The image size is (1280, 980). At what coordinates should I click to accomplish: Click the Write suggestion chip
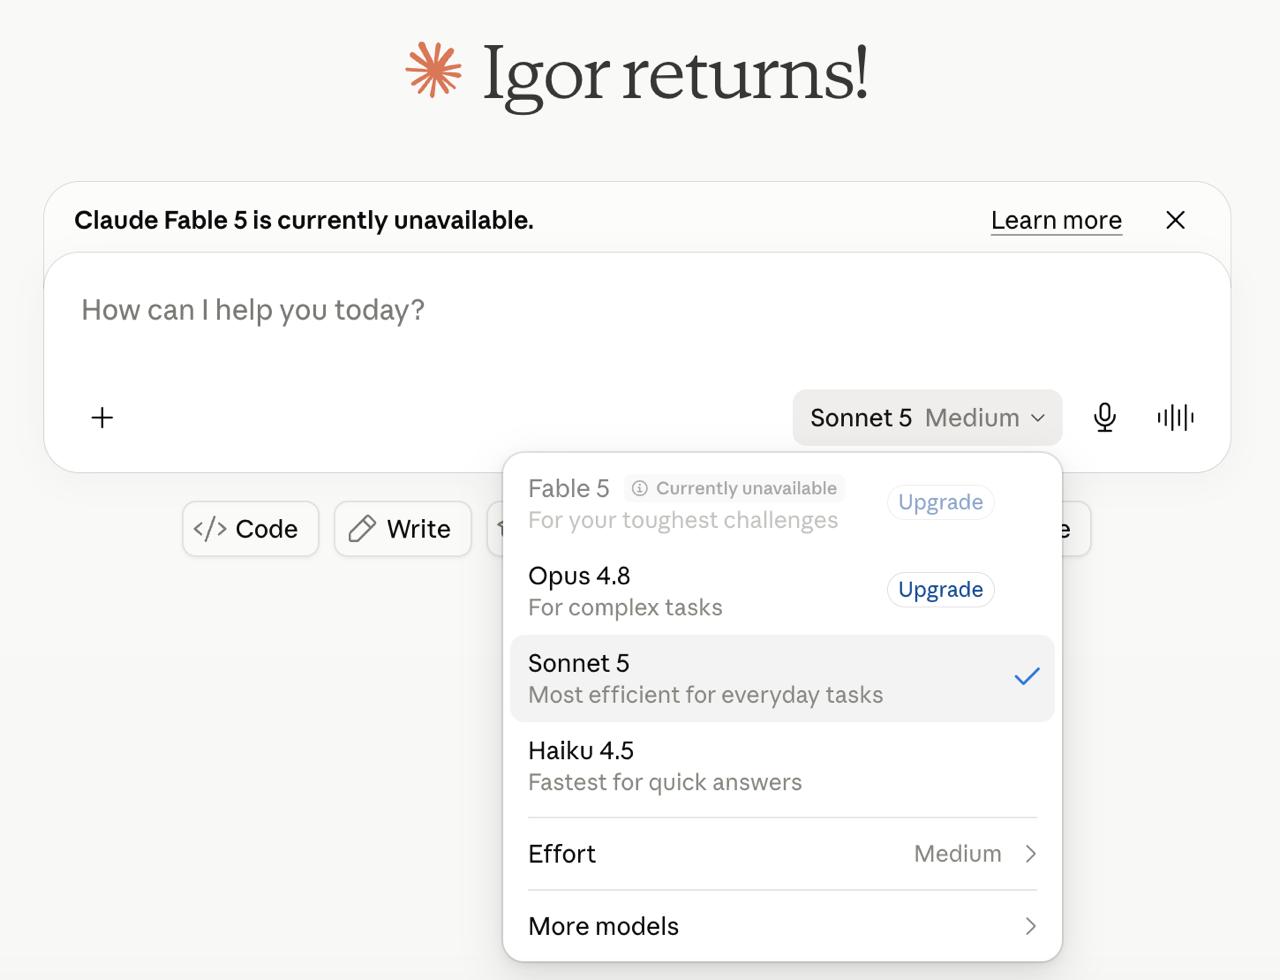point(402,529)
